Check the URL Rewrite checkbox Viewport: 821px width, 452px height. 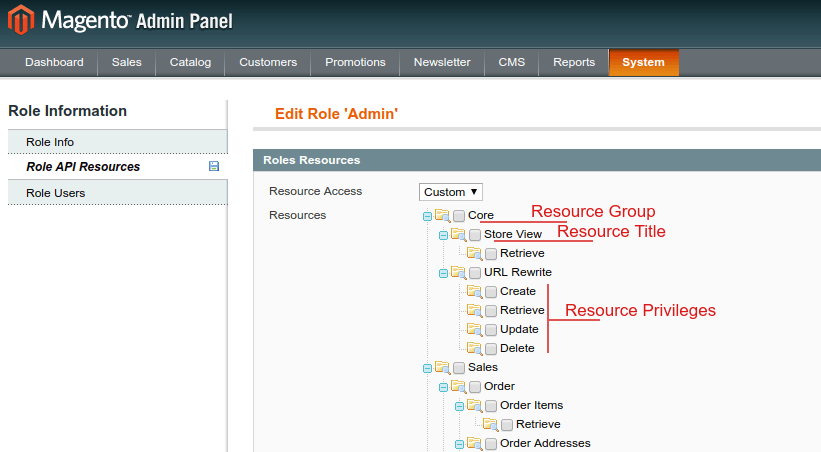[x=475, y=273]
